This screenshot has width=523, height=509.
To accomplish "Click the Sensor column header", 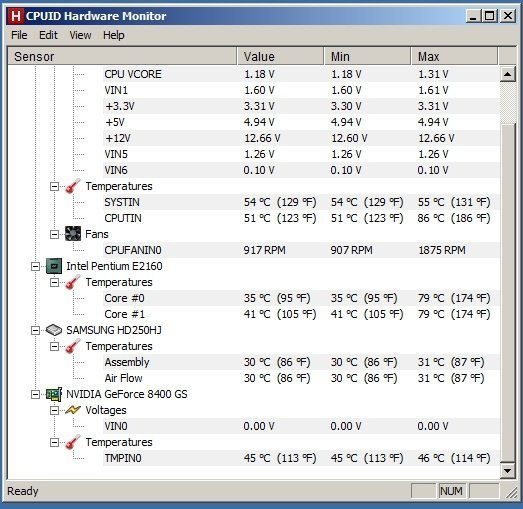I will 122,56.
